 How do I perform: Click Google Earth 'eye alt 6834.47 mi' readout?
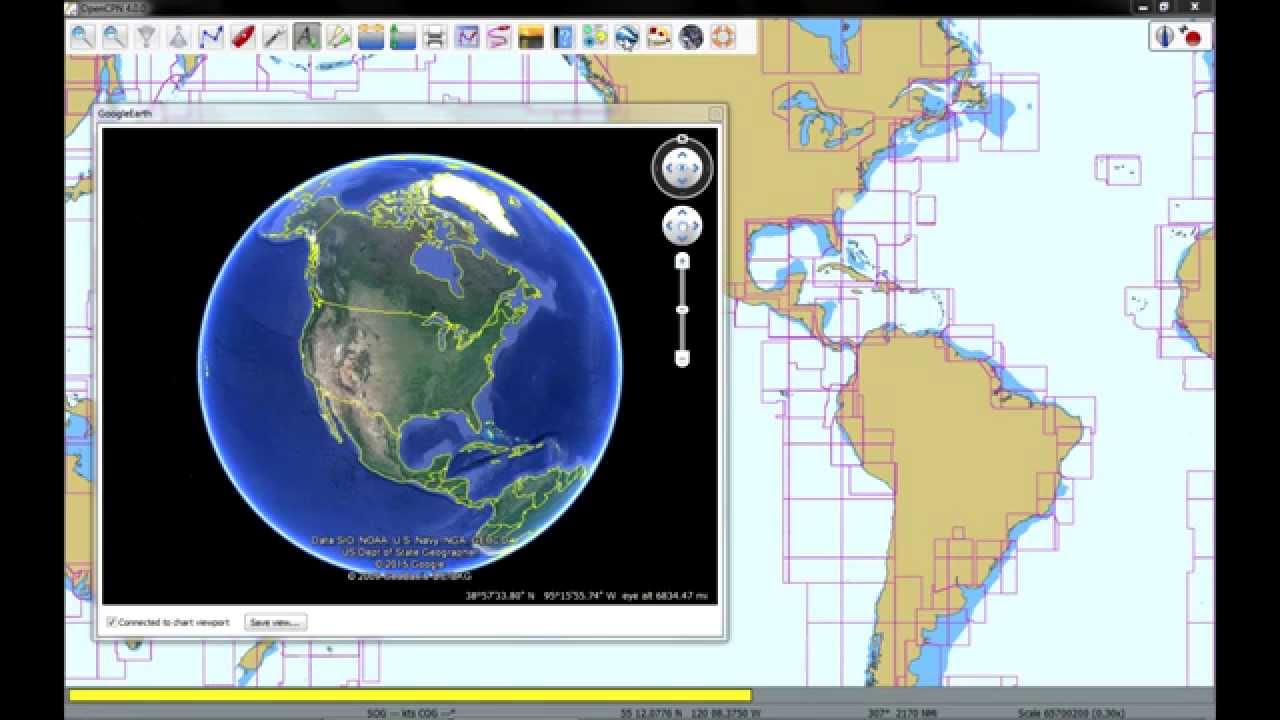click(664, 596)
